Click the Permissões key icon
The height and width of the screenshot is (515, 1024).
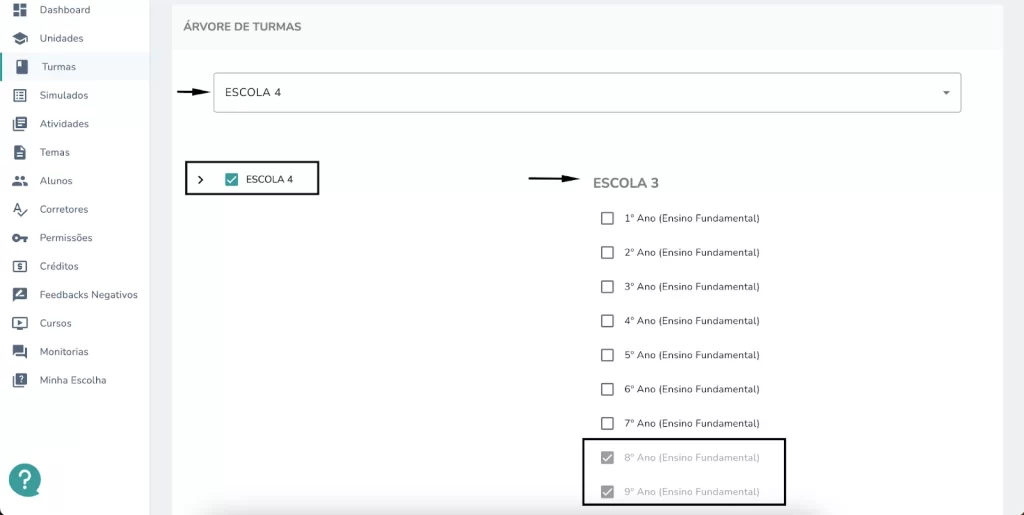pyautogui.click(x=20, y=238)
